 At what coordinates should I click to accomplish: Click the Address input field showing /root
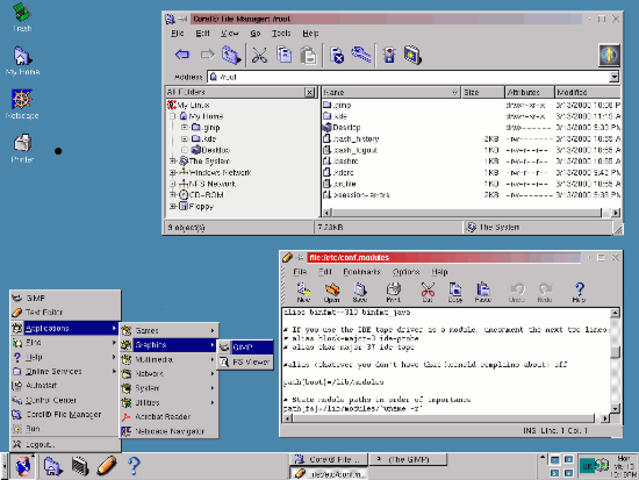409,77
